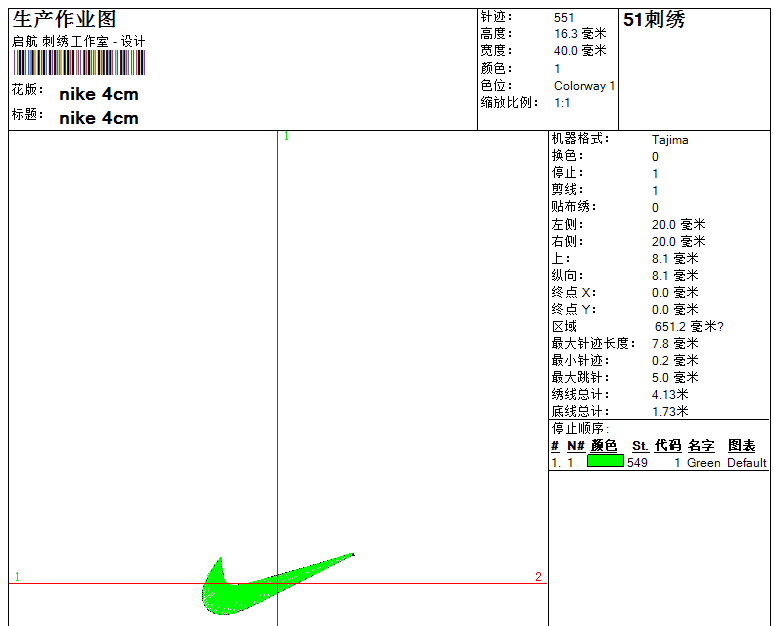The height and width of the screenshot is (626, 774).
Task: Click the 51刺绣 heading text
Action: 654,20
